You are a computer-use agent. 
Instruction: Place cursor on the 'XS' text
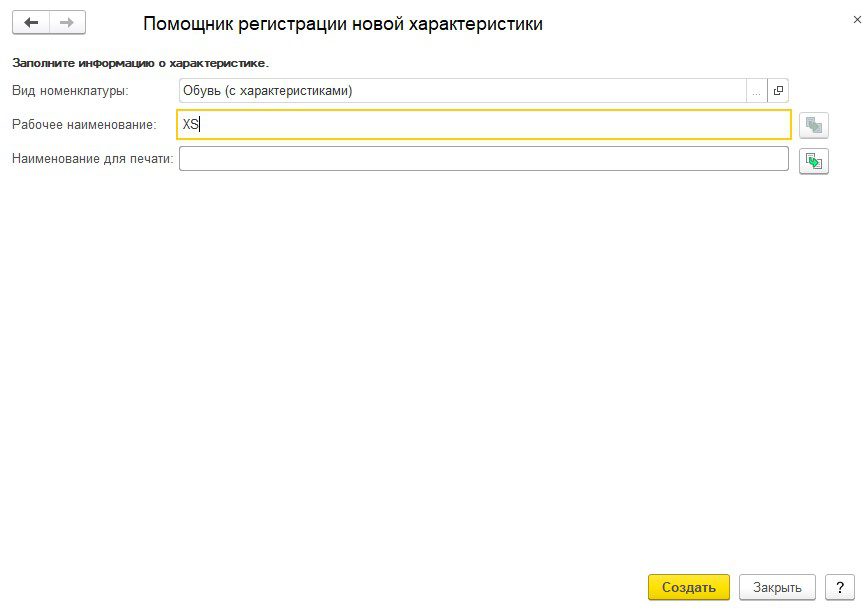coord(190,125)
